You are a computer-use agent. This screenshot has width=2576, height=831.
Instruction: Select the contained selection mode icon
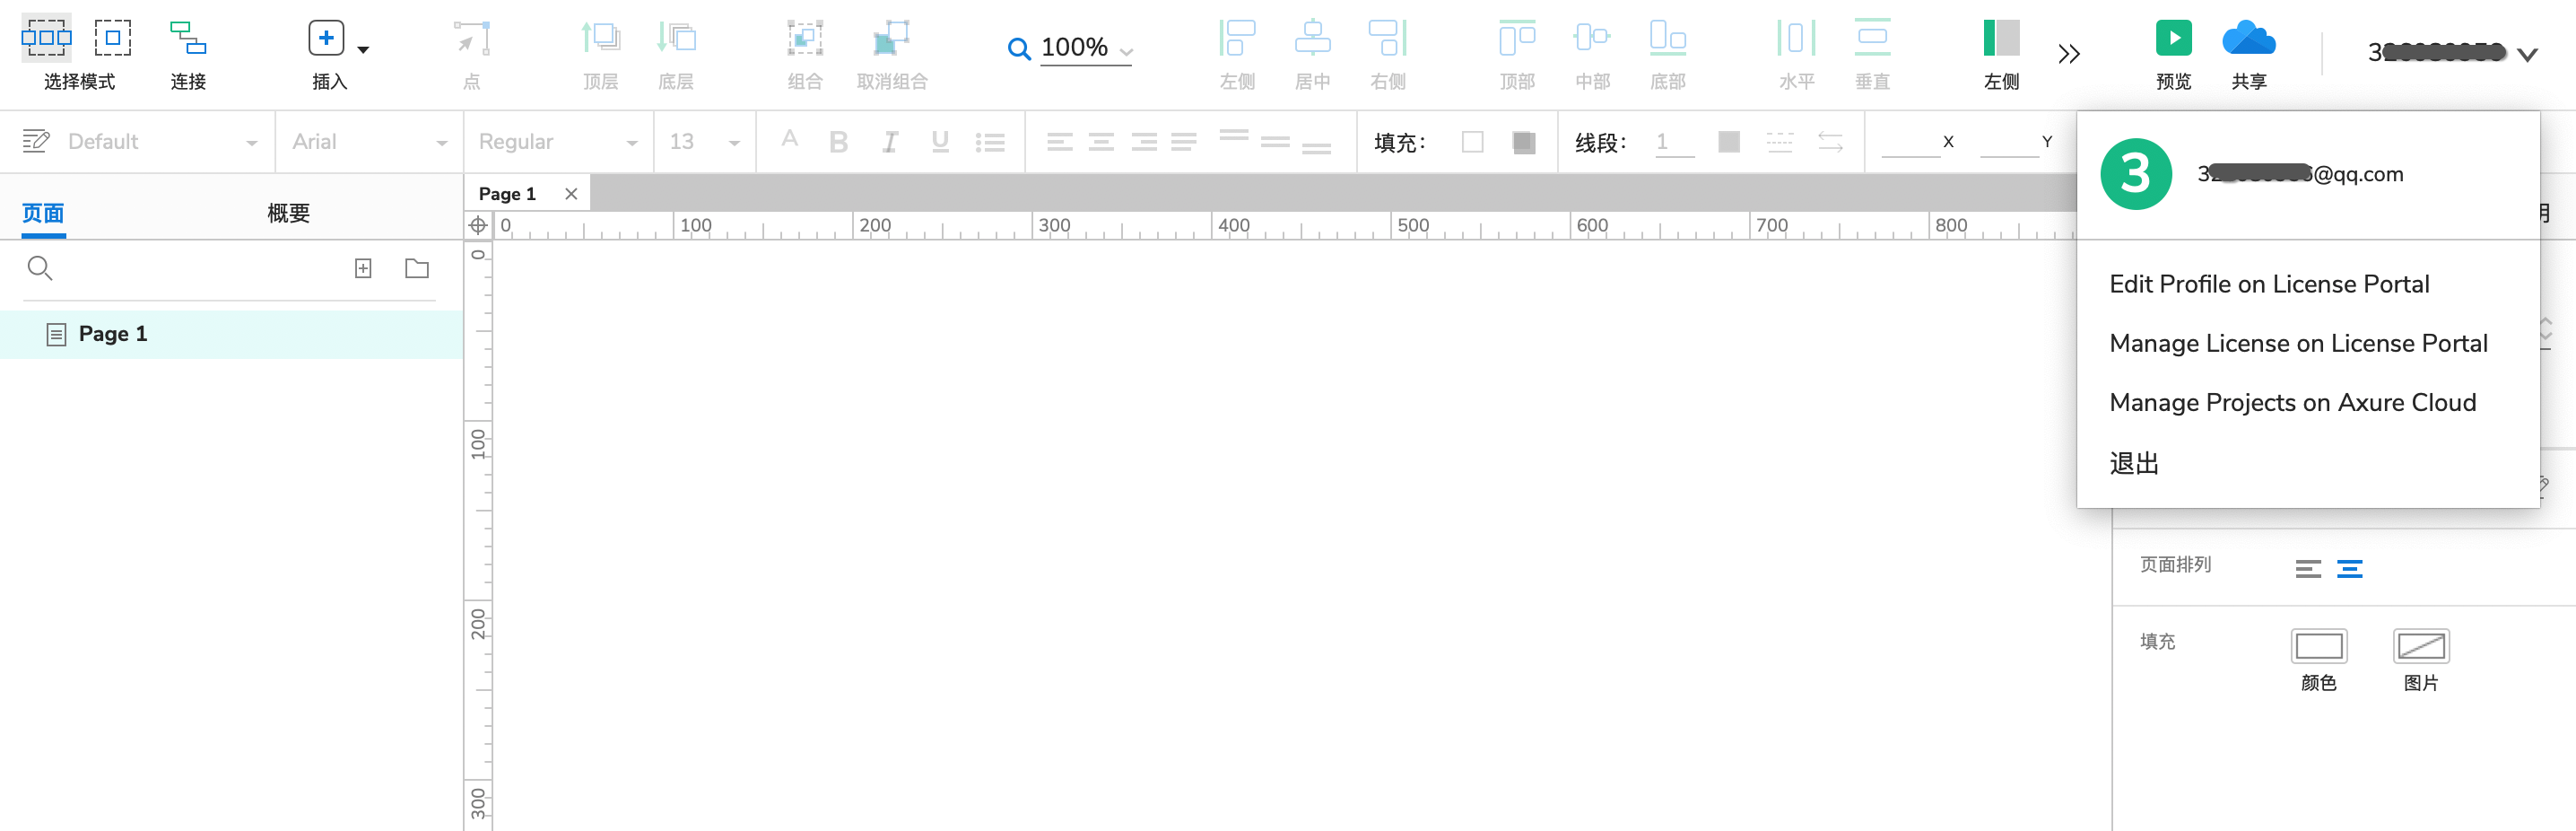point(113,38)
